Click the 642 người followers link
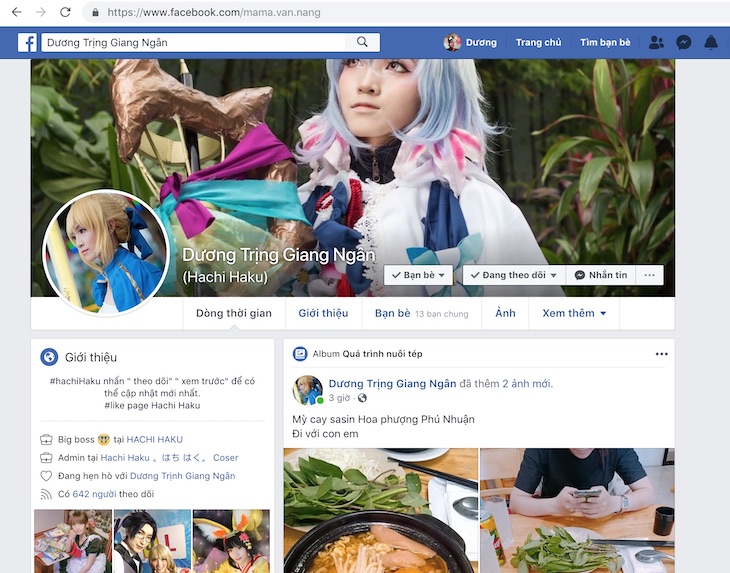This screenshot has width=730, height=573. pos(95,494)
